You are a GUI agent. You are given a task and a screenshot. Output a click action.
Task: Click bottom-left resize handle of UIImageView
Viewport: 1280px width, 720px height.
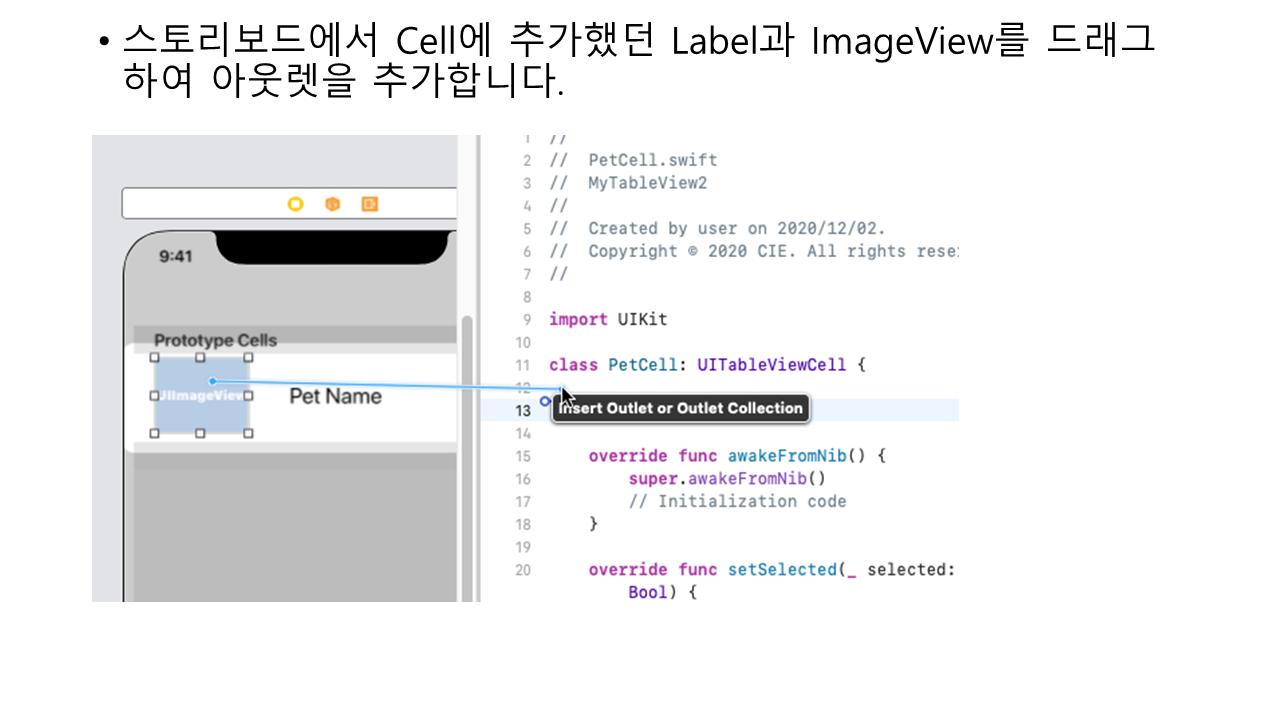click(x=154, y=433)
